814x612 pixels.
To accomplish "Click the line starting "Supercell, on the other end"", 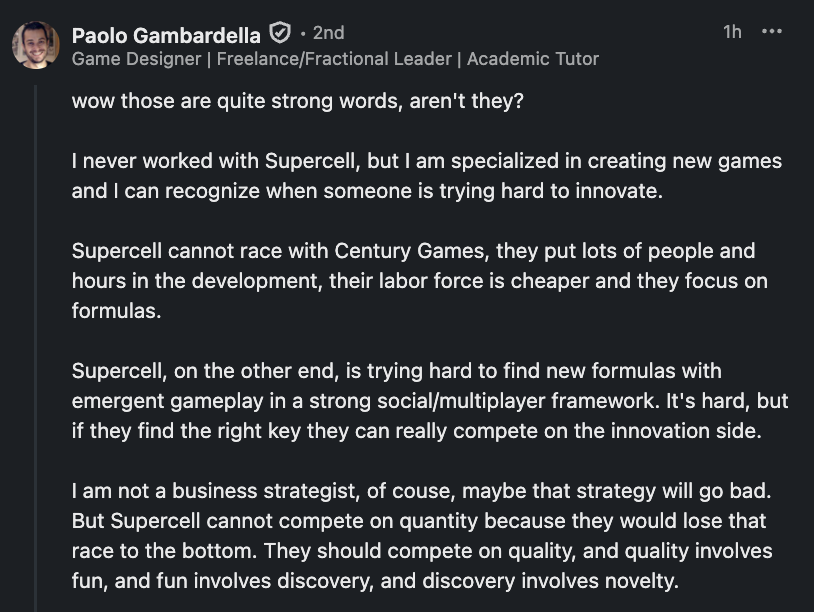I will coord(396,371).
